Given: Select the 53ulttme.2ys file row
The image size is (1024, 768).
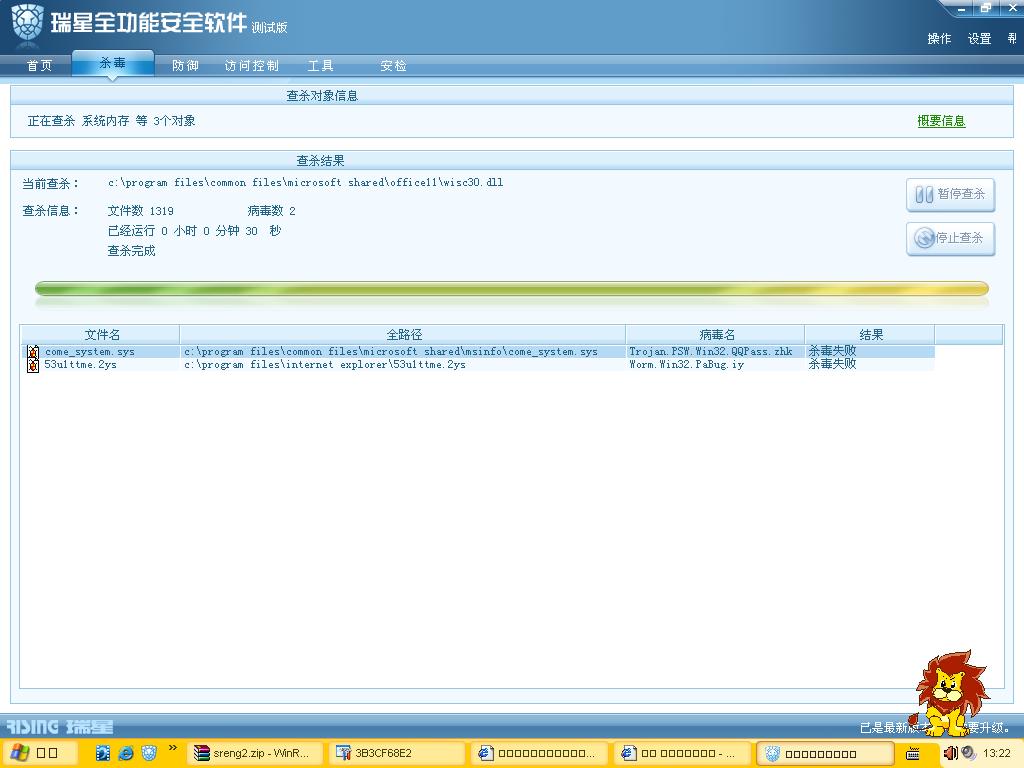Looking at the screenshot, I should pyautogui.click(x=478, y=364).
